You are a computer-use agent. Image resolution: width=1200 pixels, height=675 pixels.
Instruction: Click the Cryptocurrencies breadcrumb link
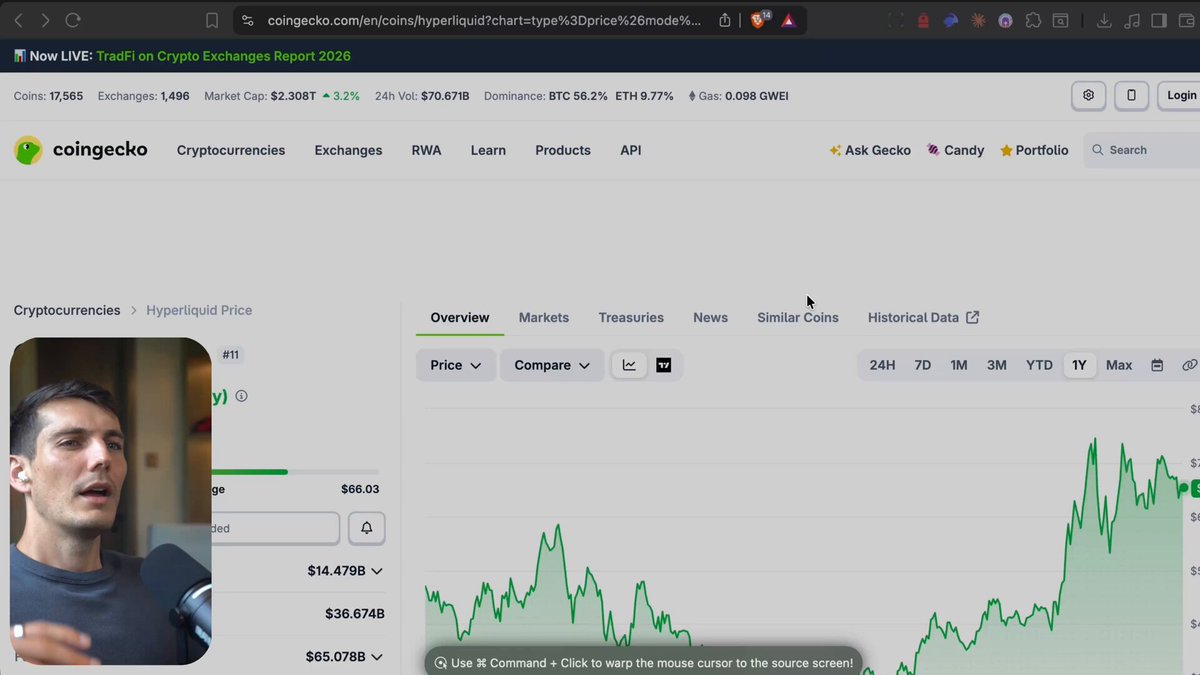(x=67, y=310)
